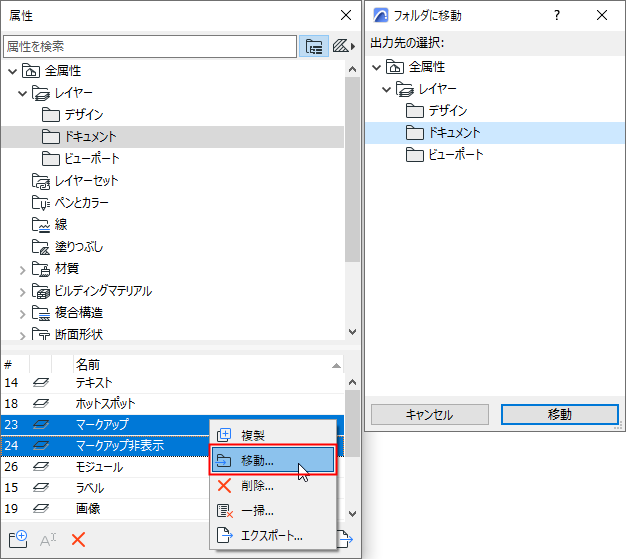Select layer row モジュール
626x559 pixels.
(106, 467)
